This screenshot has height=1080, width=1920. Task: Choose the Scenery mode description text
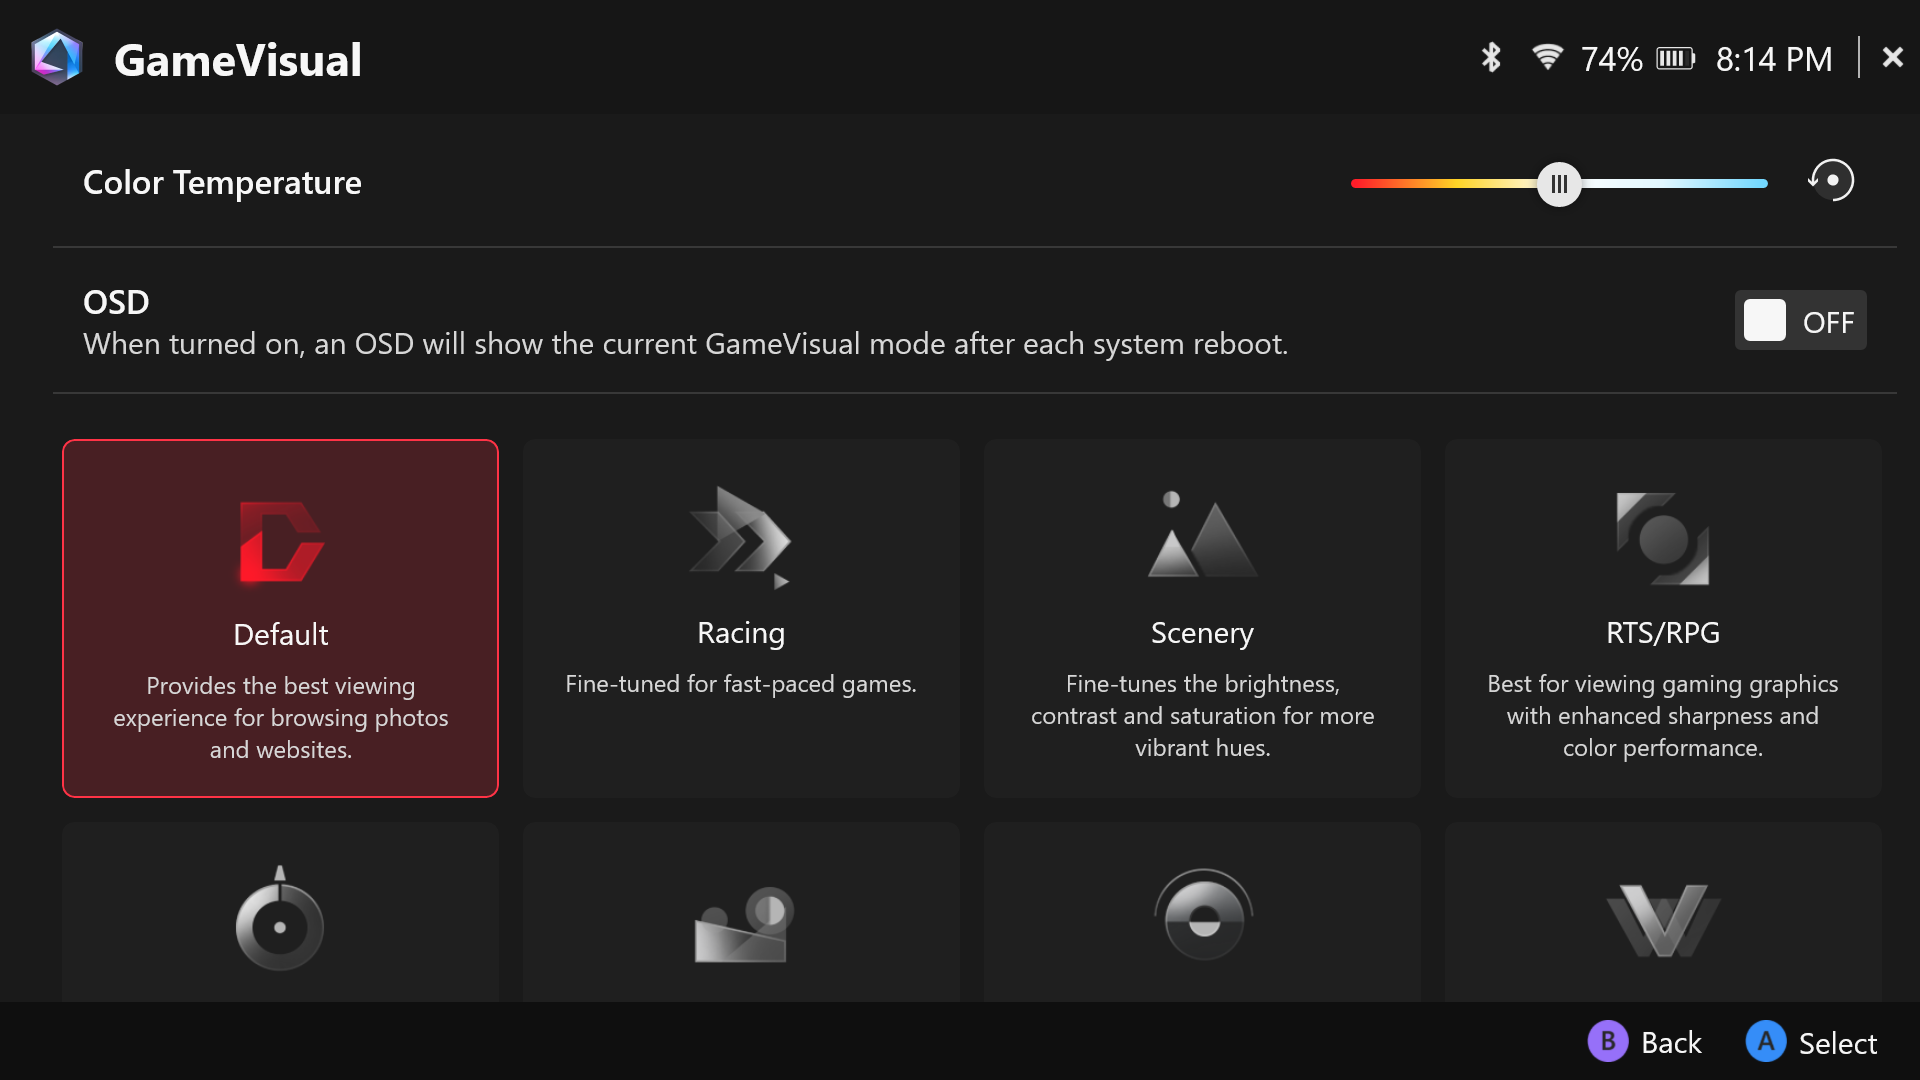coord(1202,715)
